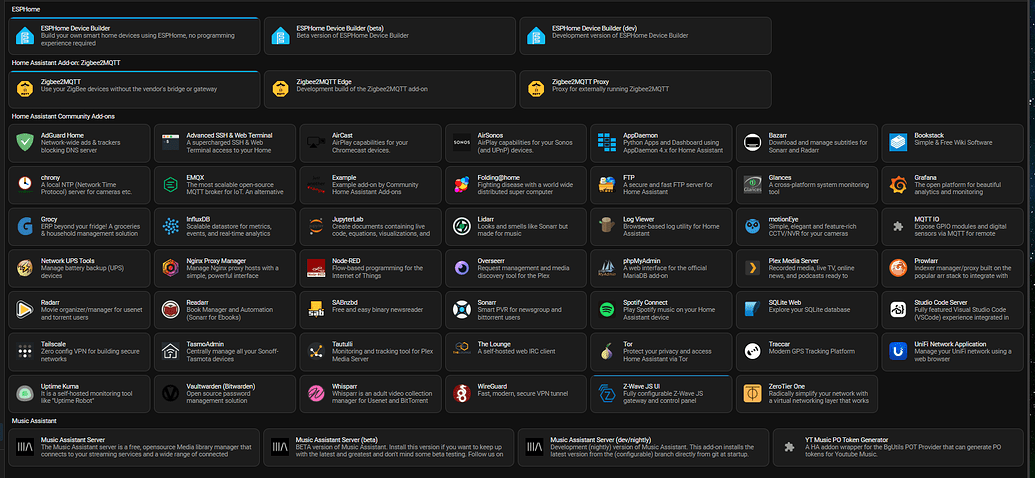Open the ESPHome Device Builder (beta) card
The height and width of the screenshot is (478, 1035).
pos(389,36)
